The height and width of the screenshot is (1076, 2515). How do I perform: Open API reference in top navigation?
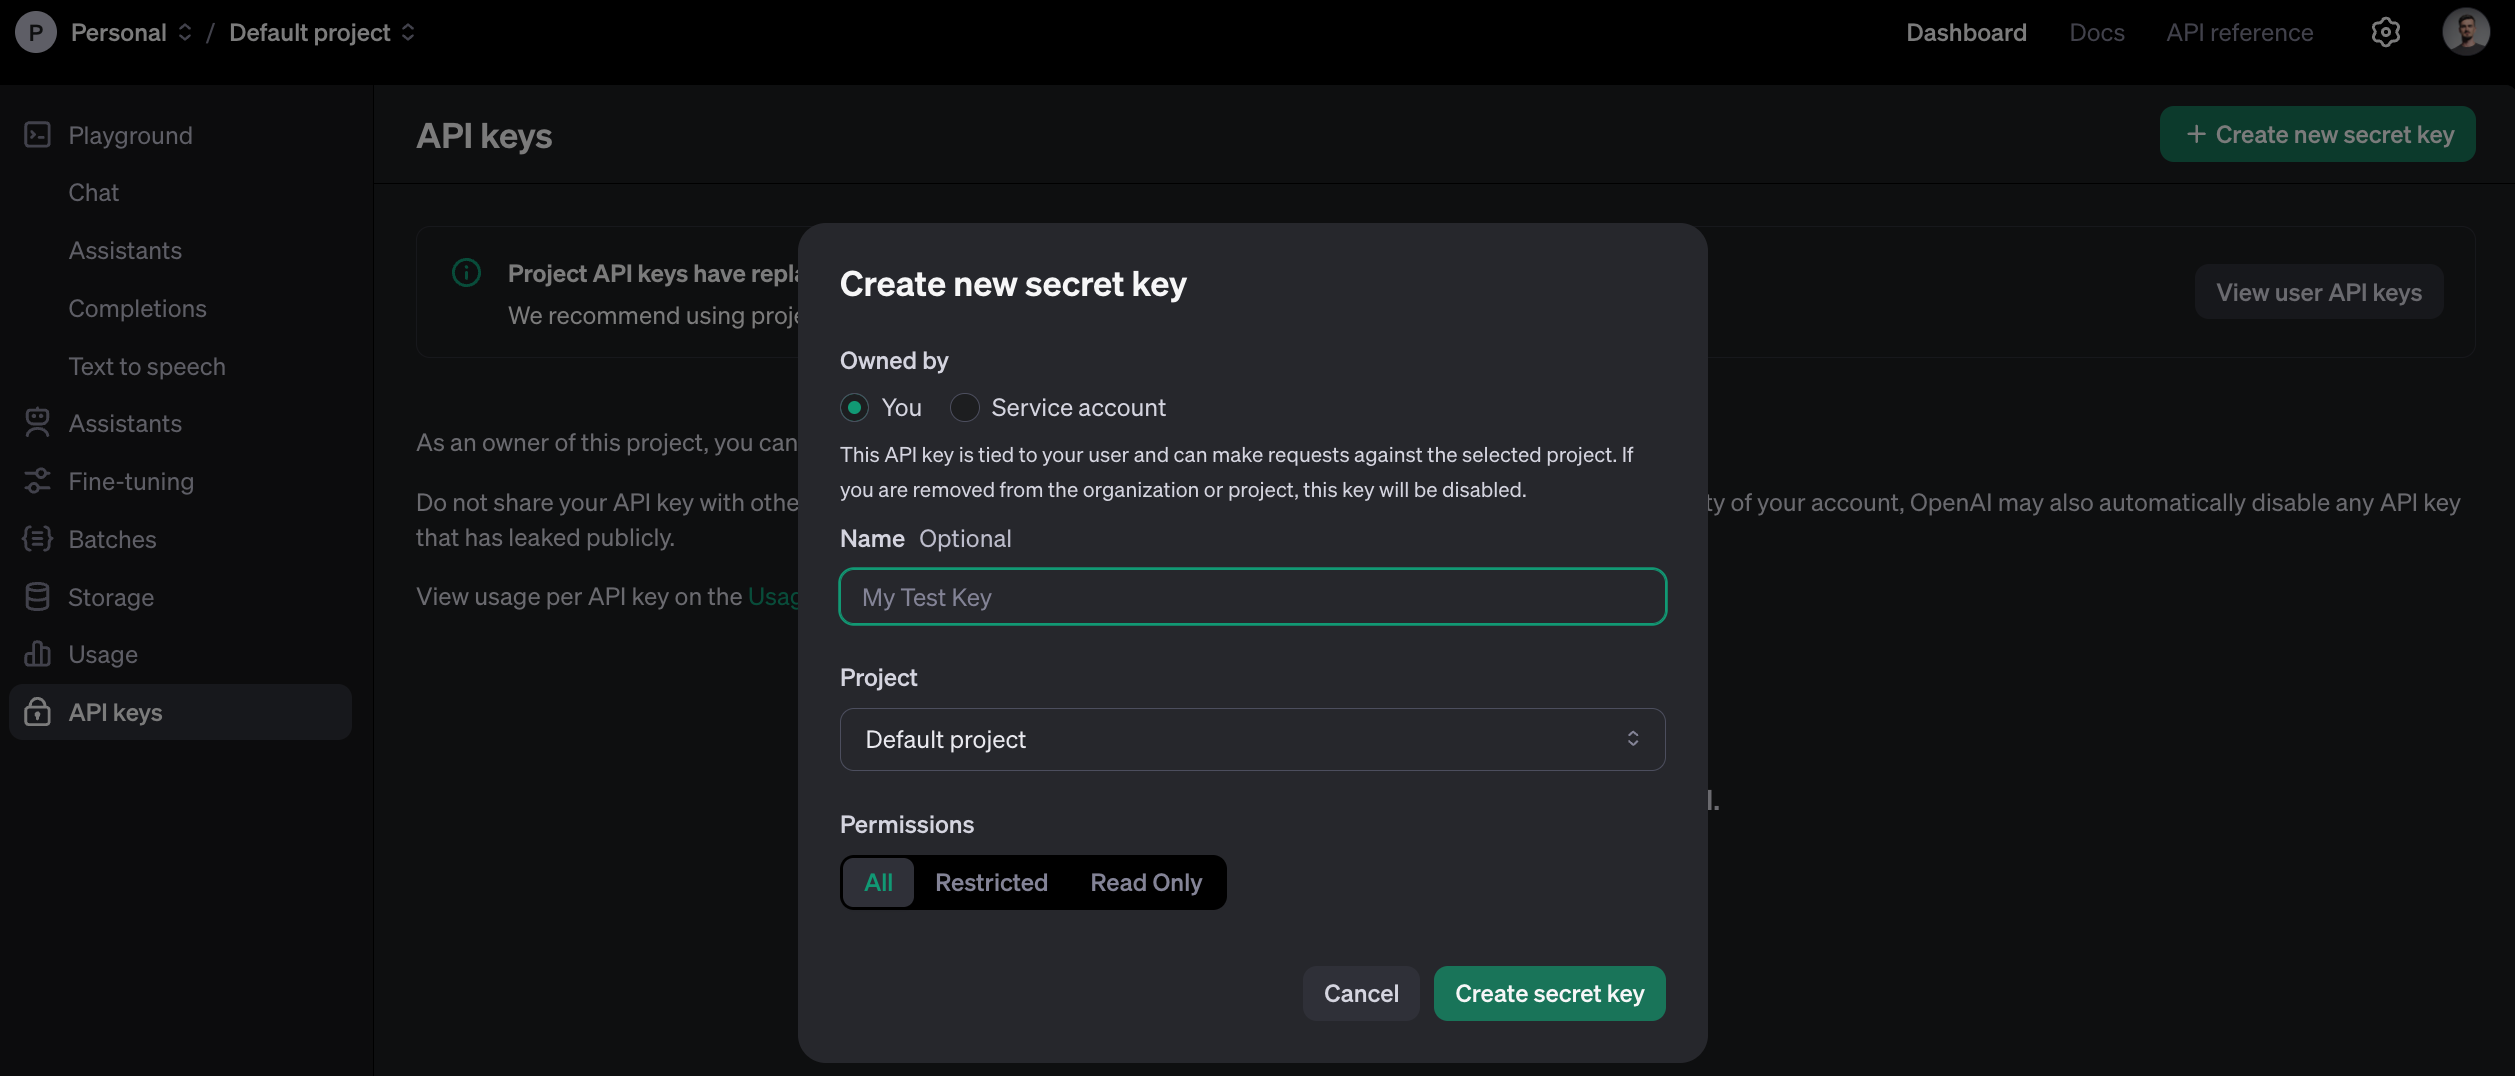click(x=2239, y=33)
